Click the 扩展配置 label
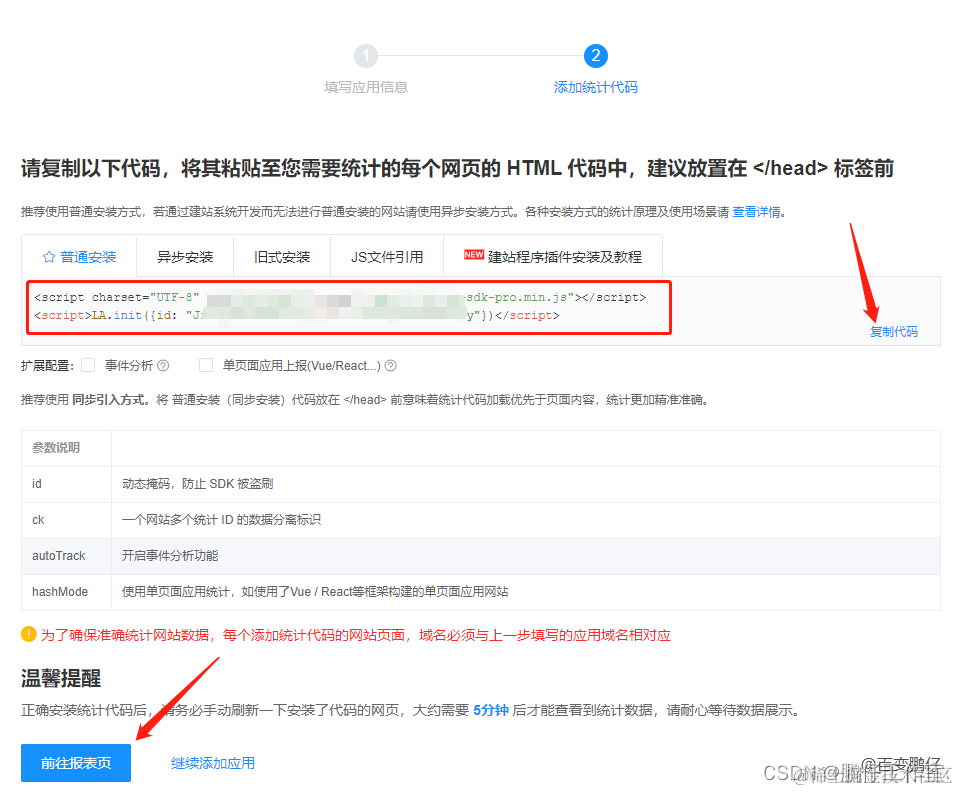Image resolution: width=959 pixels, height=792 pixels. coord(47,366)
